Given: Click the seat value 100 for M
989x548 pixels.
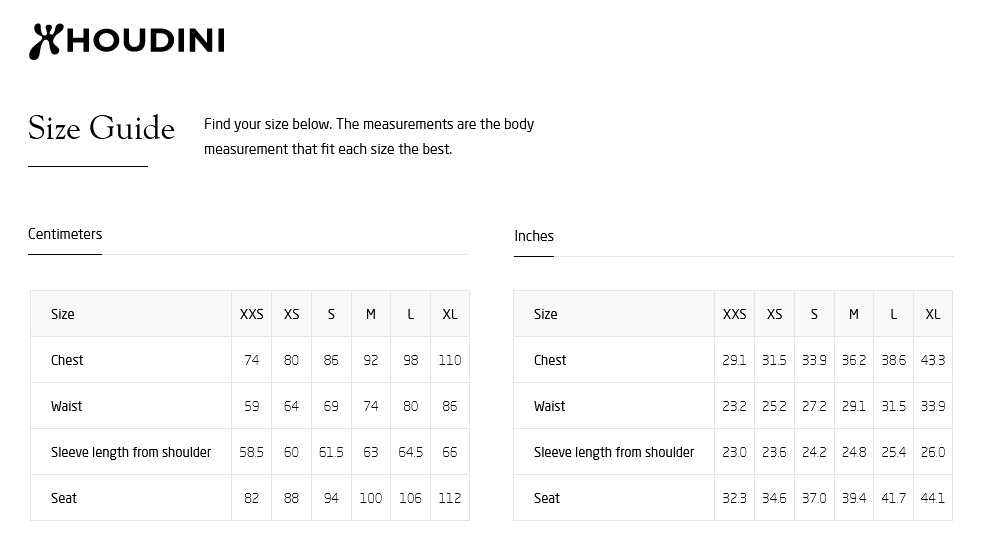Looking at the screenshot, I should click(x=371, y=498).
